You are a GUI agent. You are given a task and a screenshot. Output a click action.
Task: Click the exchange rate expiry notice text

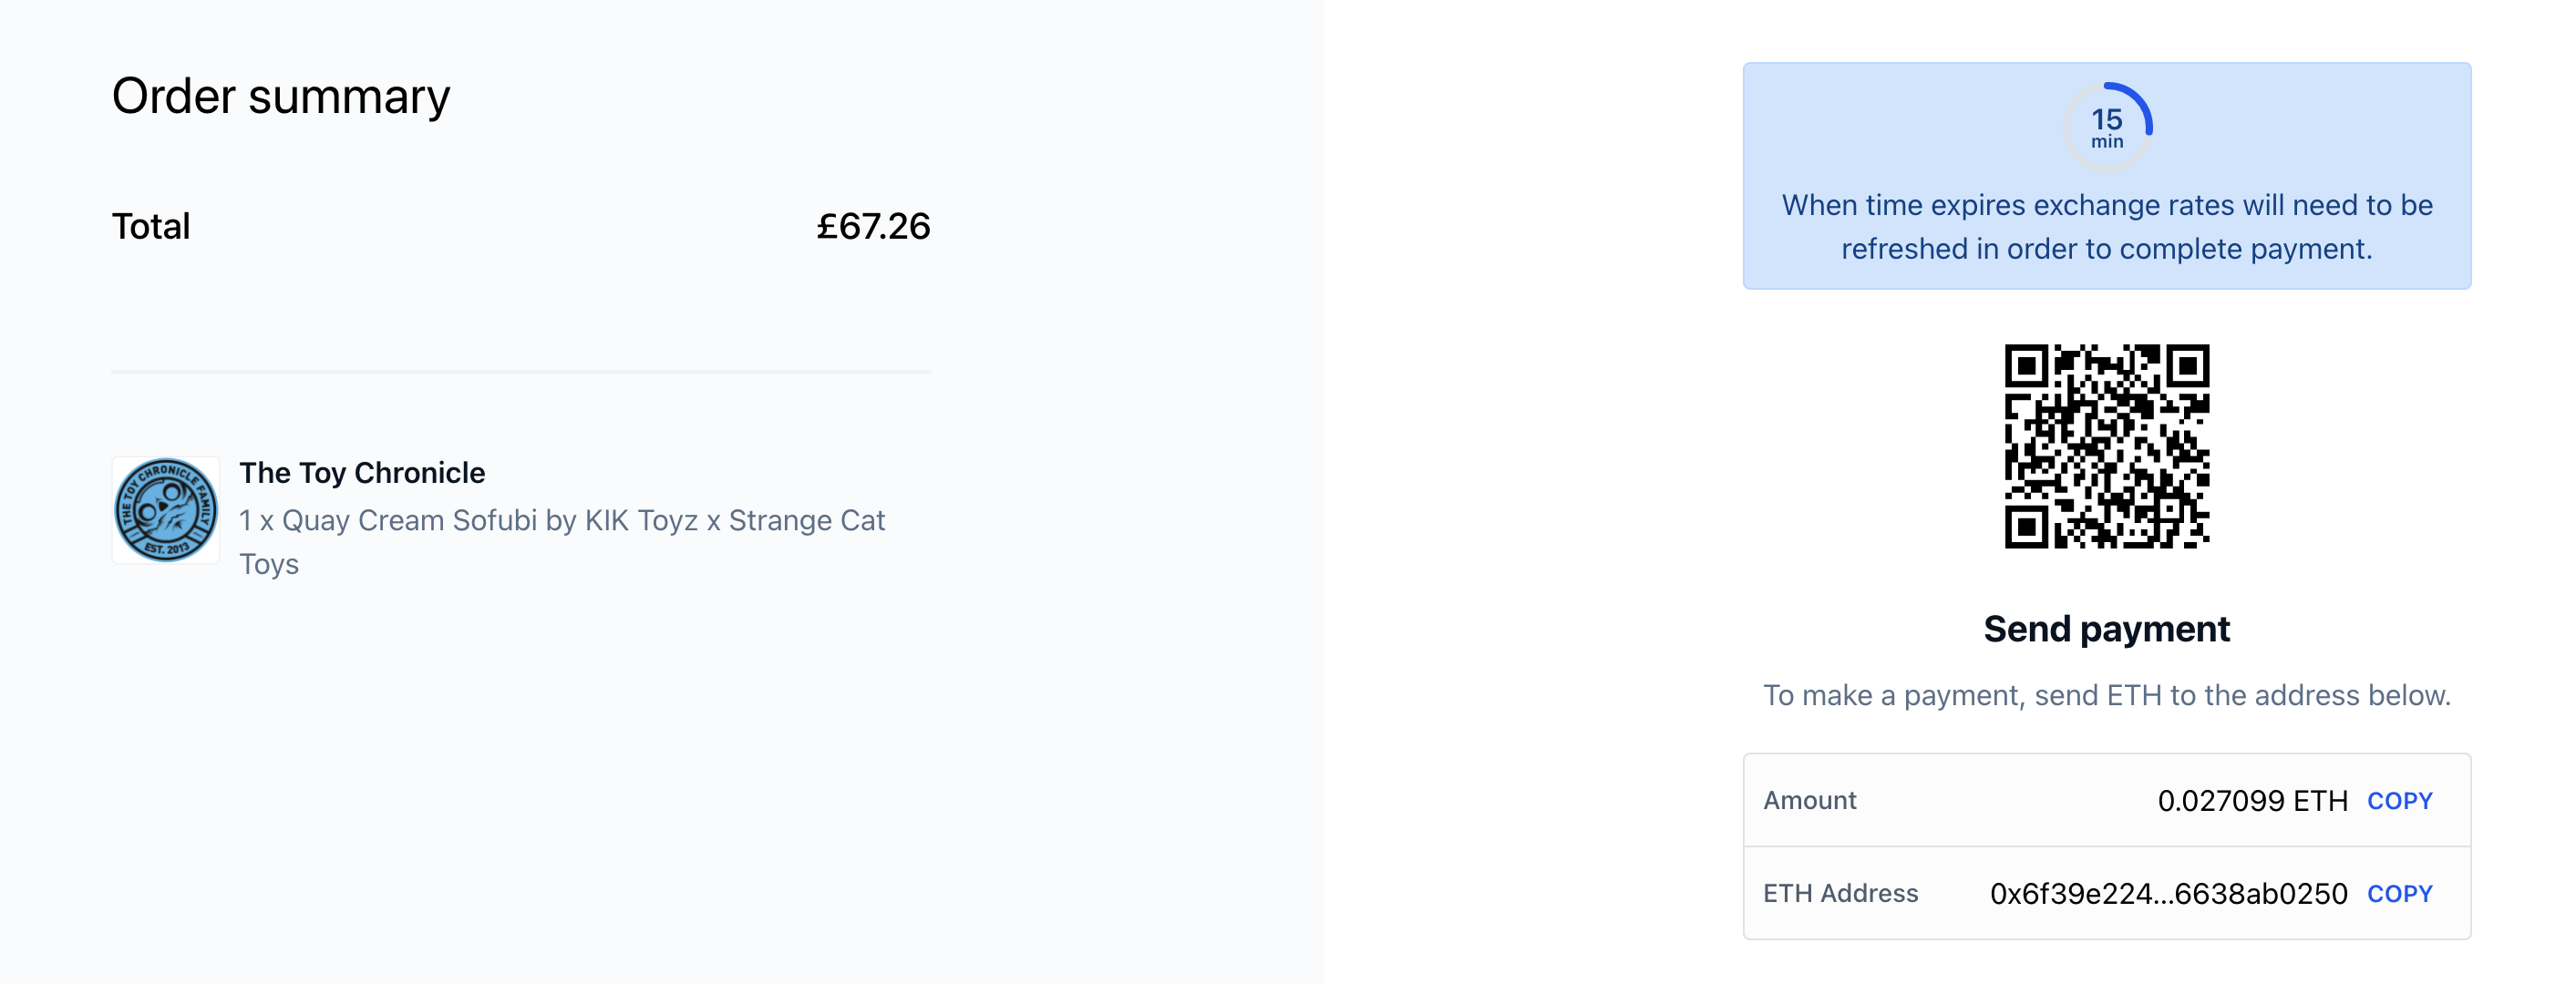coord(2107,227)
